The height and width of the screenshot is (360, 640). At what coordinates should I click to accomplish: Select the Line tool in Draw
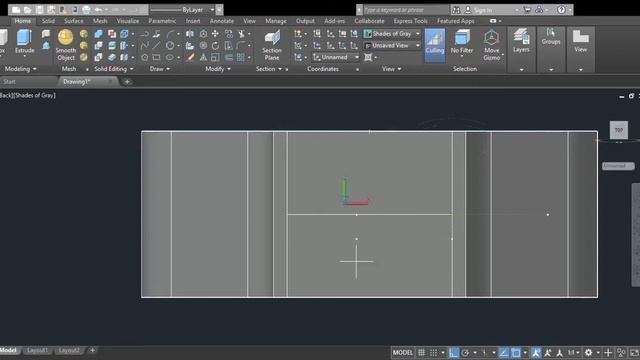tap(156, 45)
